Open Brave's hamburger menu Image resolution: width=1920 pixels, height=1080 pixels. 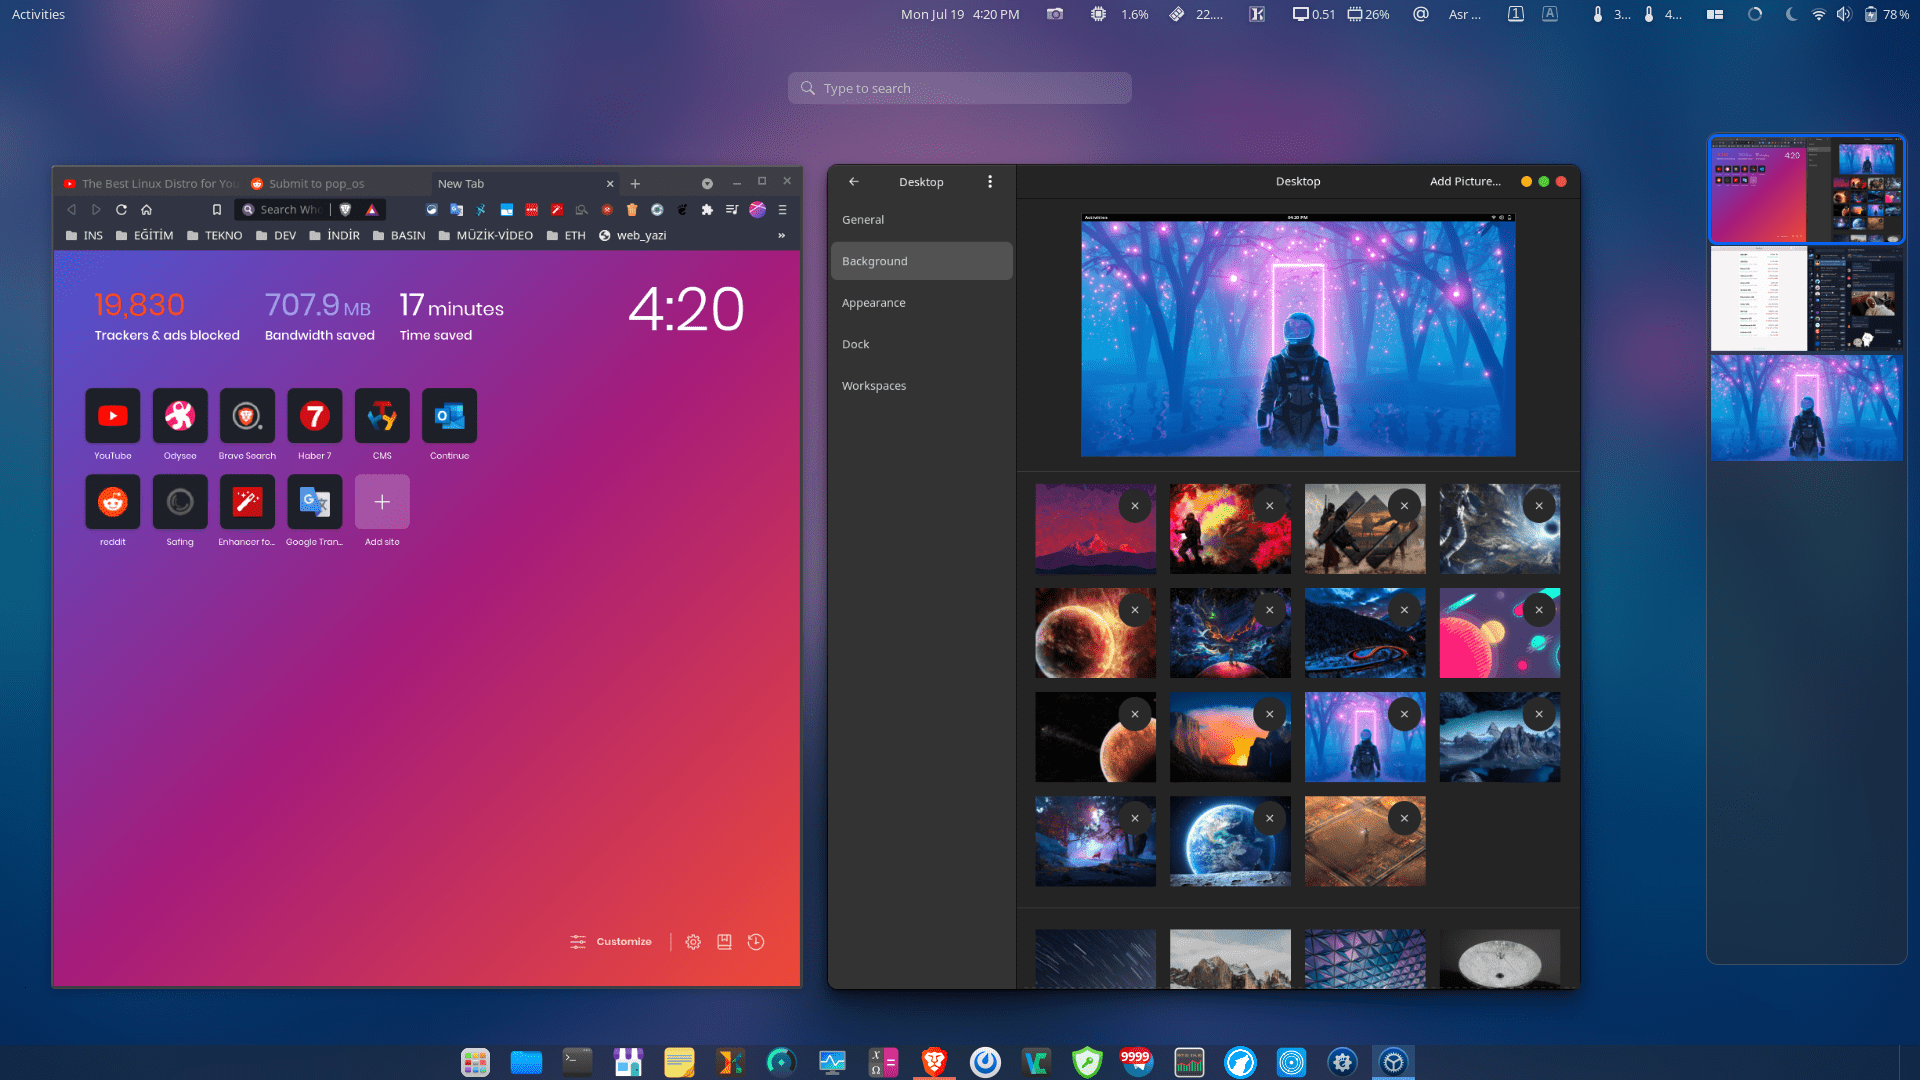click(x=782, y=210)
